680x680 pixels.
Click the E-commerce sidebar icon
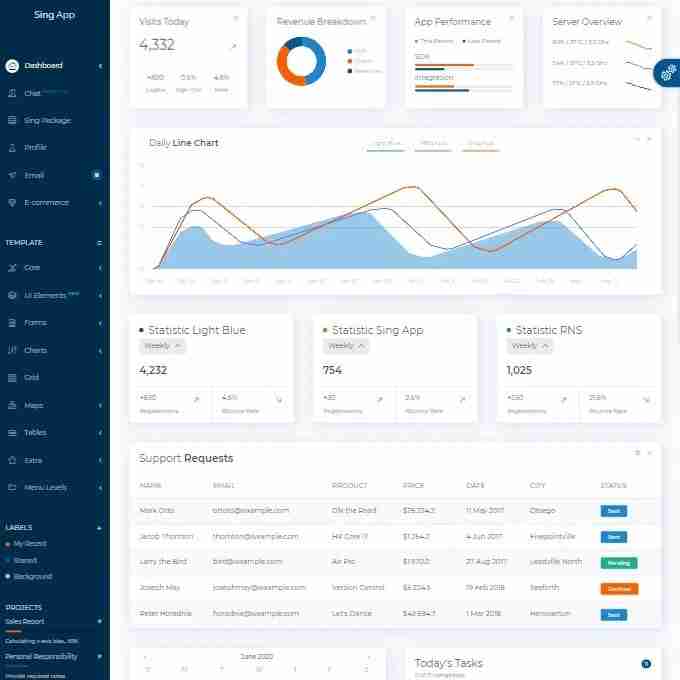[12, 203]
